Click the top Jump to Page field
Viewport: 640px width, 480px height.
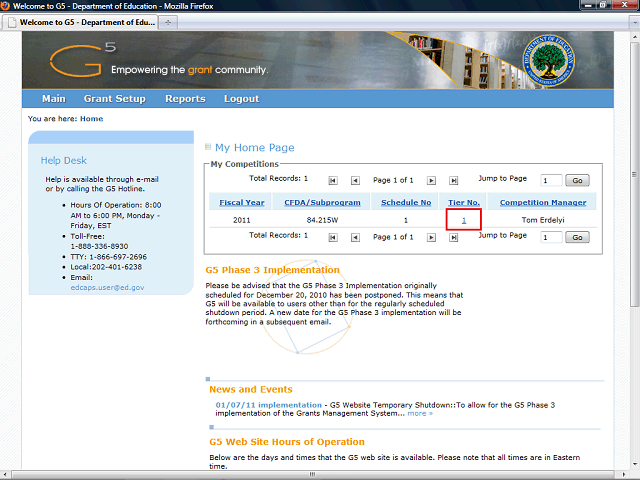coord(551,180)
